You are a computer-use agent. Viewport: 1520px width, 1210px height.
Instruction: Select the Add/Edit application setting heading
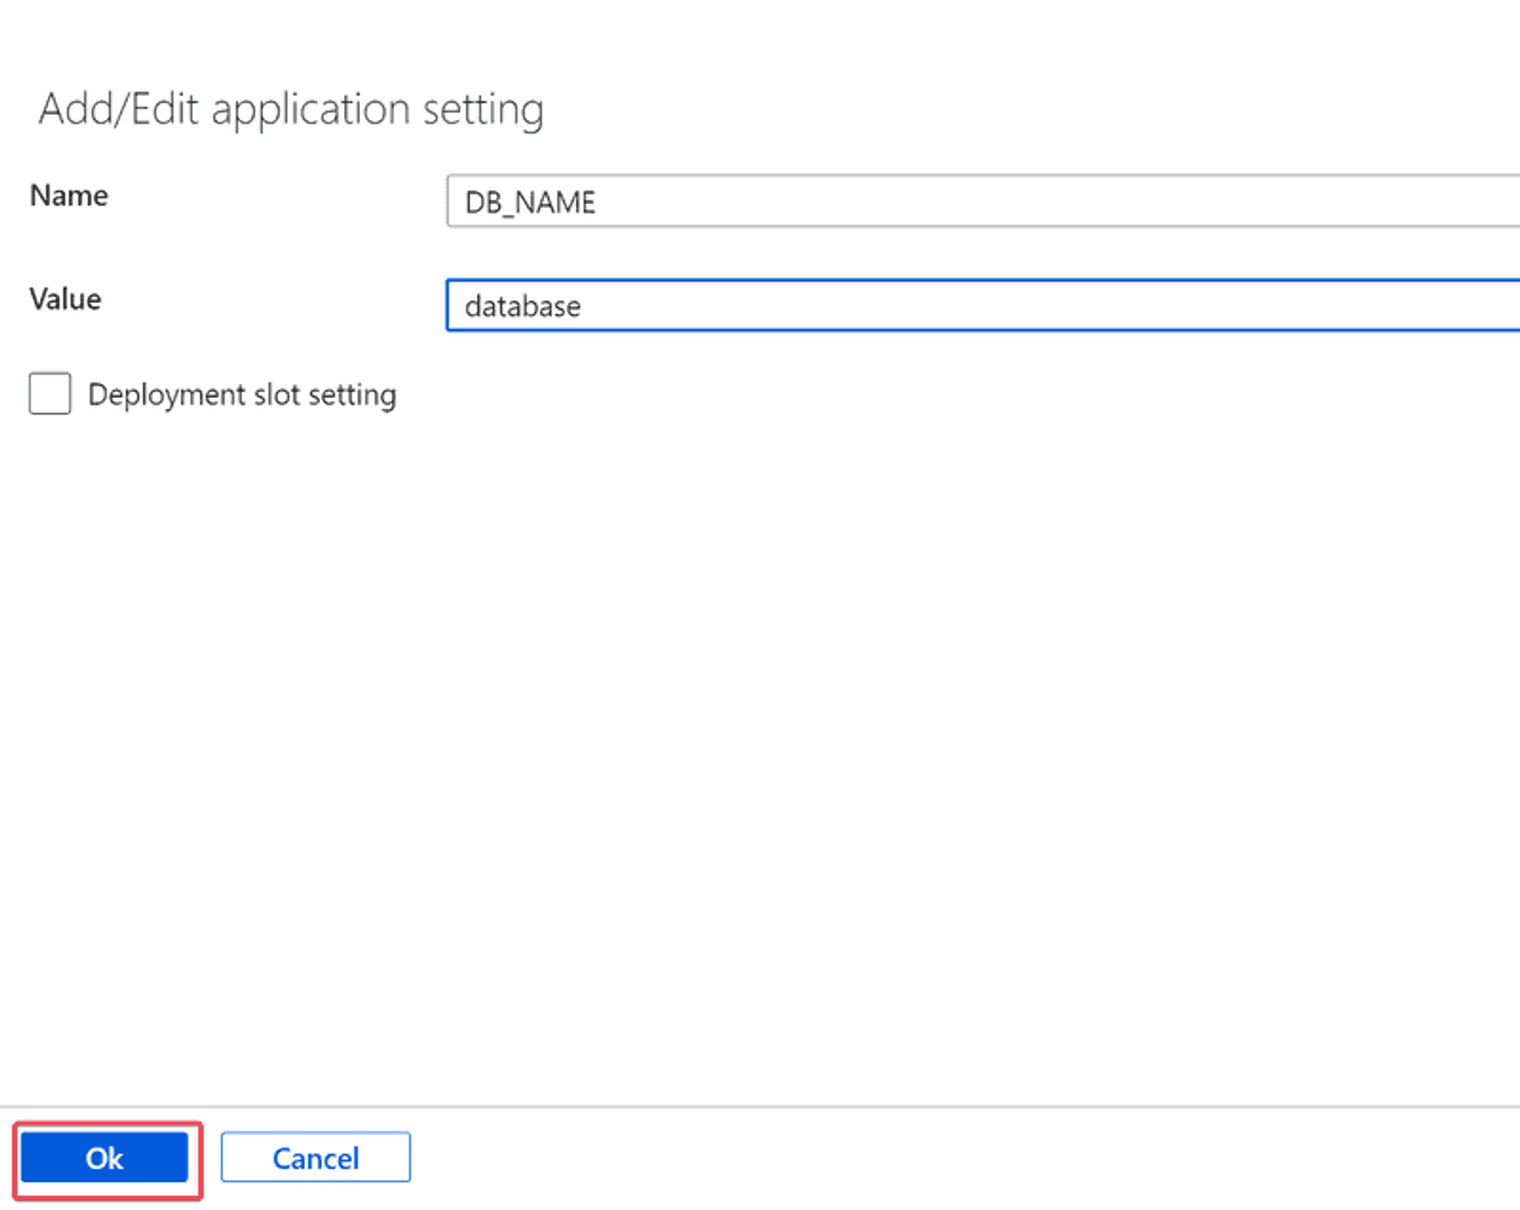291,108
